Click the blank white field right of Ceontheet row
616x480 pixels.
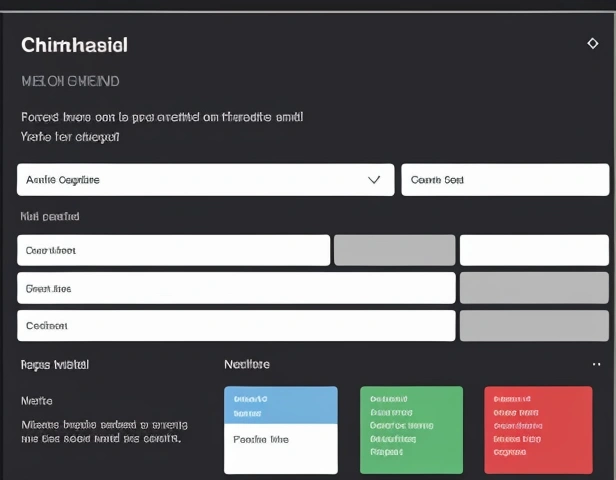click(534, 250)
